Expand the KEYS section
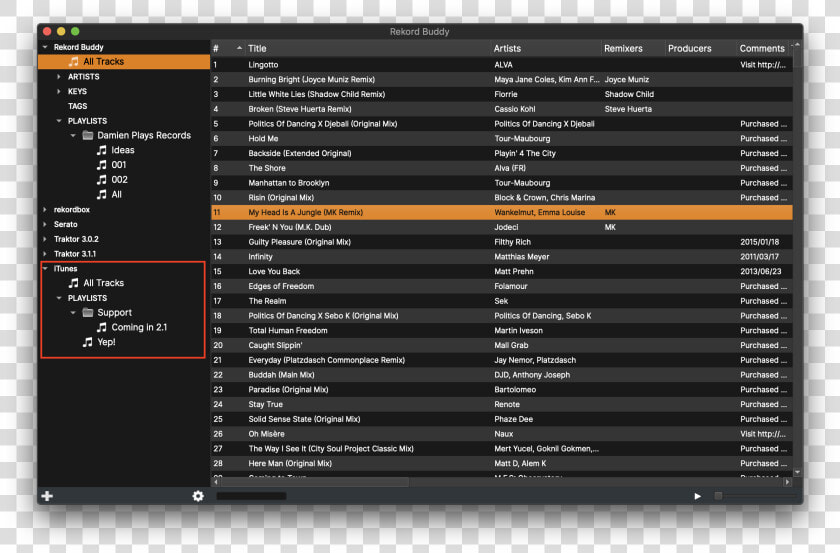 pyautogui.click(x=59, y=91)
